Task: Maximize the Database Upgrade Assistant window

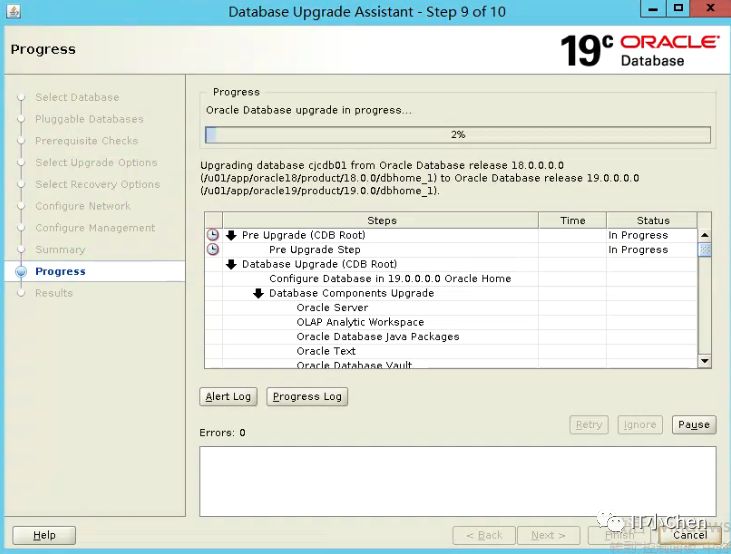Action: point(678,8)
